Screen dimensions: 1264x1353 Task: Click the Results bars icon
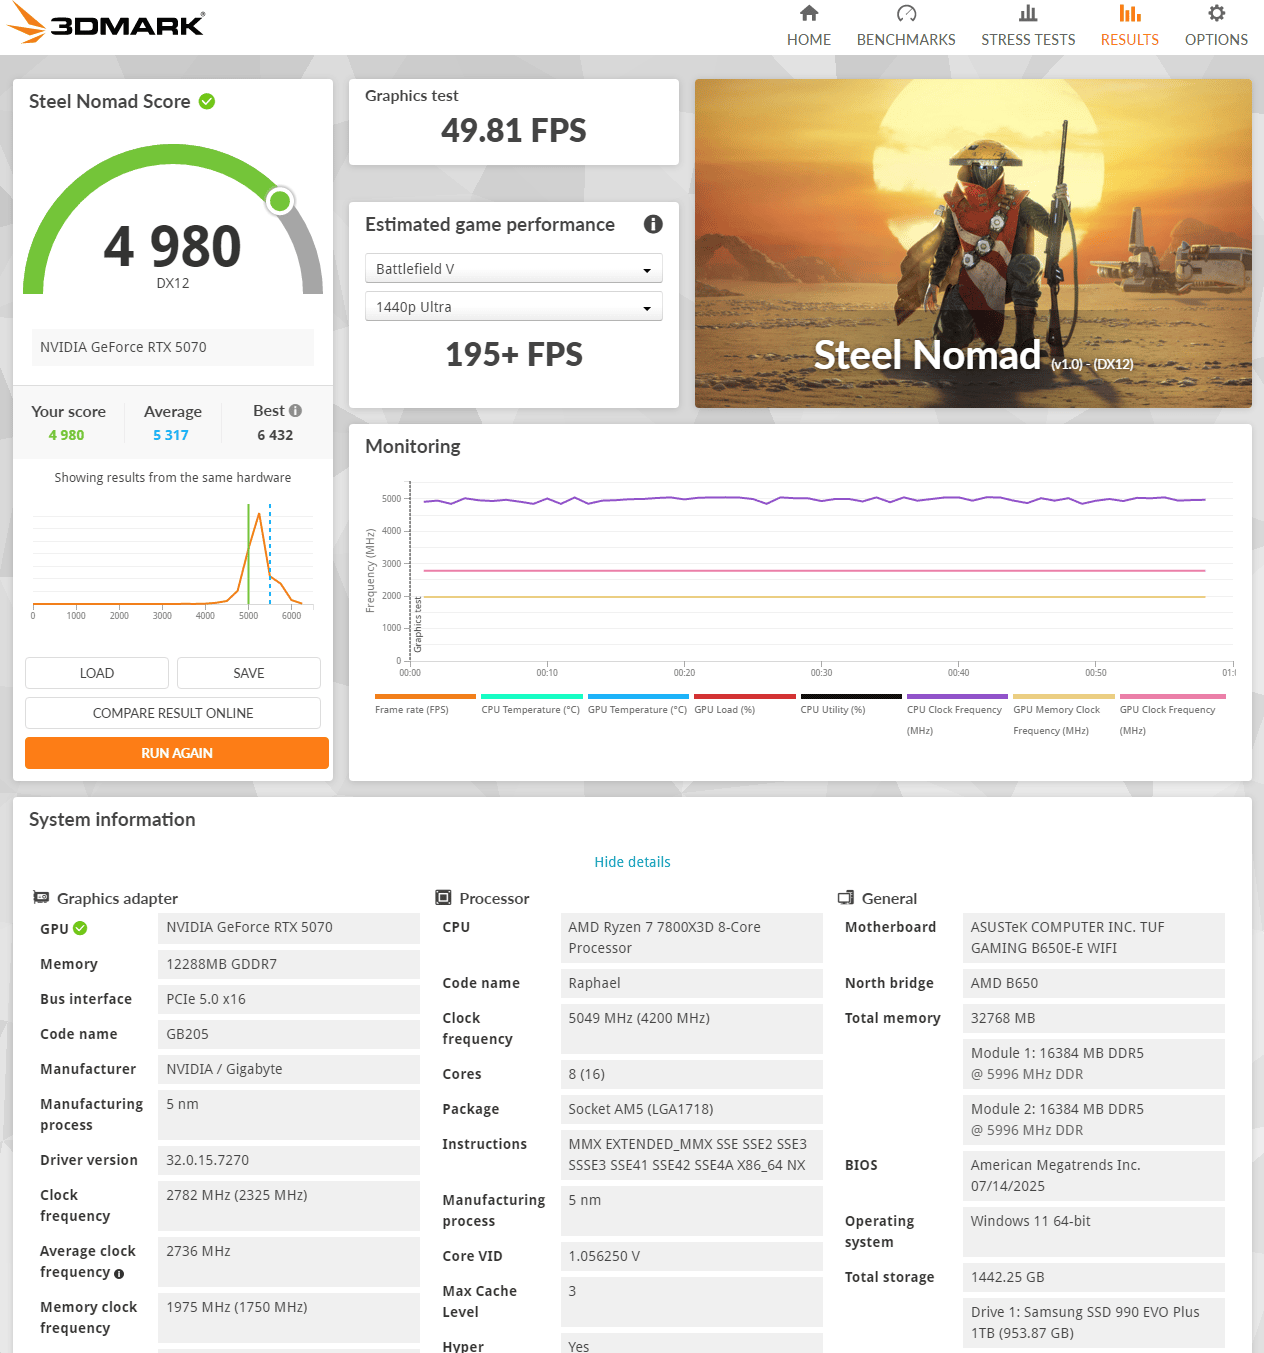1130,13
